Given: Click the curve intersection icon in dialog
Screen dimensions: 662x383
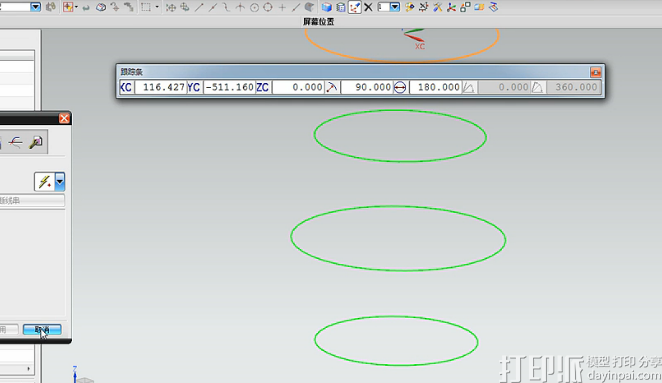Looking at the screenshot, I should point(16,142).
